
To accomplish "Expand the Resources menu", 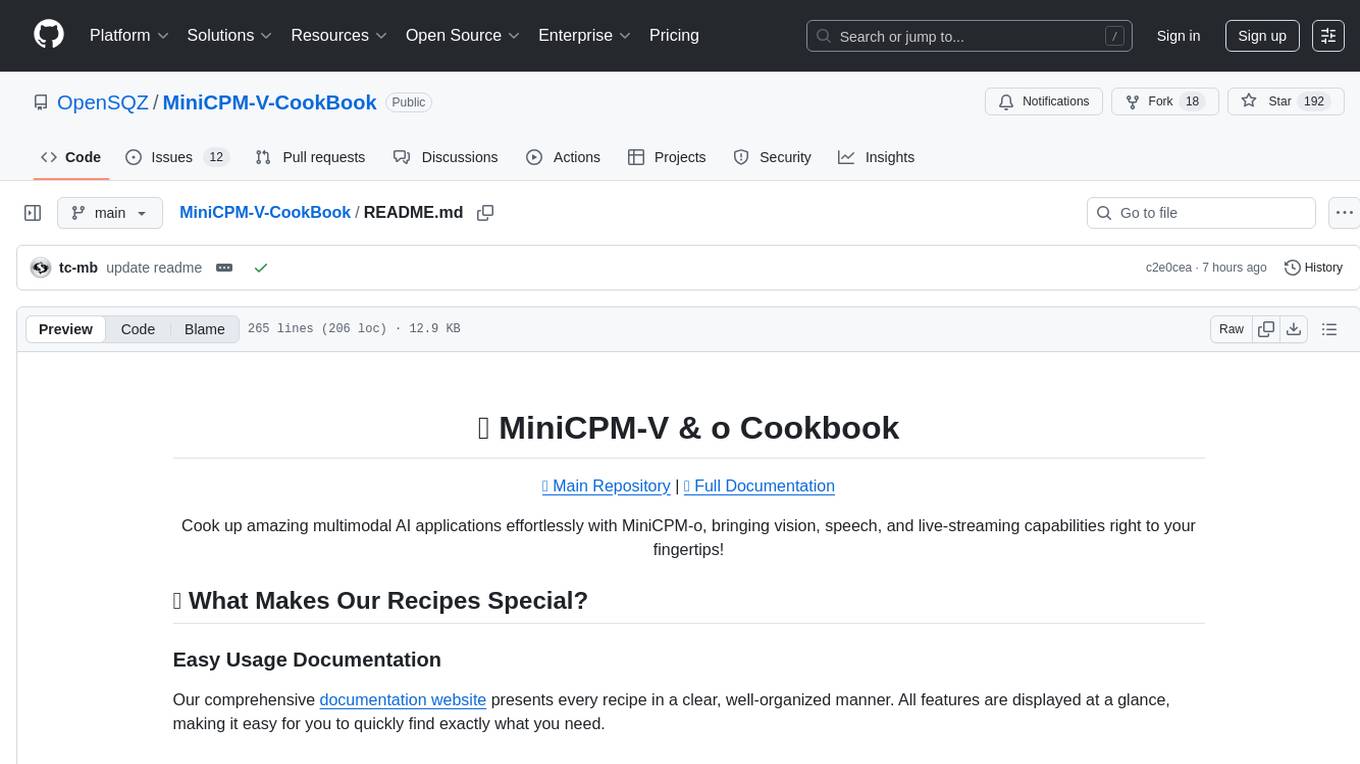I will tap(339, 36).
